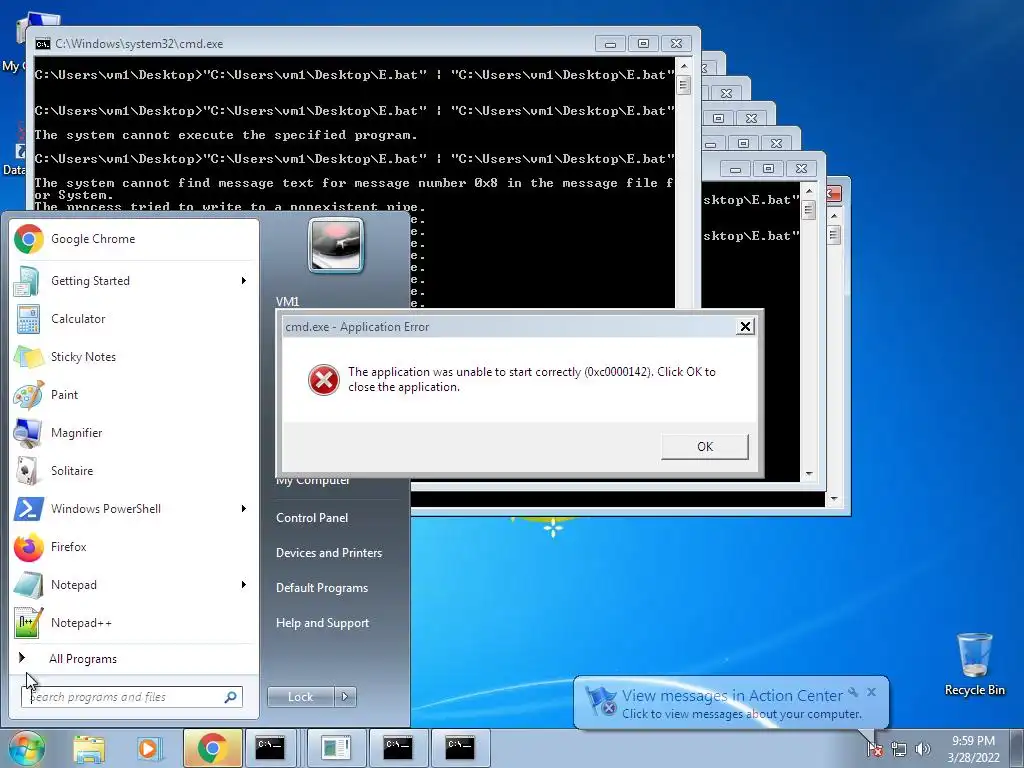Launch Notepad++ from Start menu

click(134, 622)
